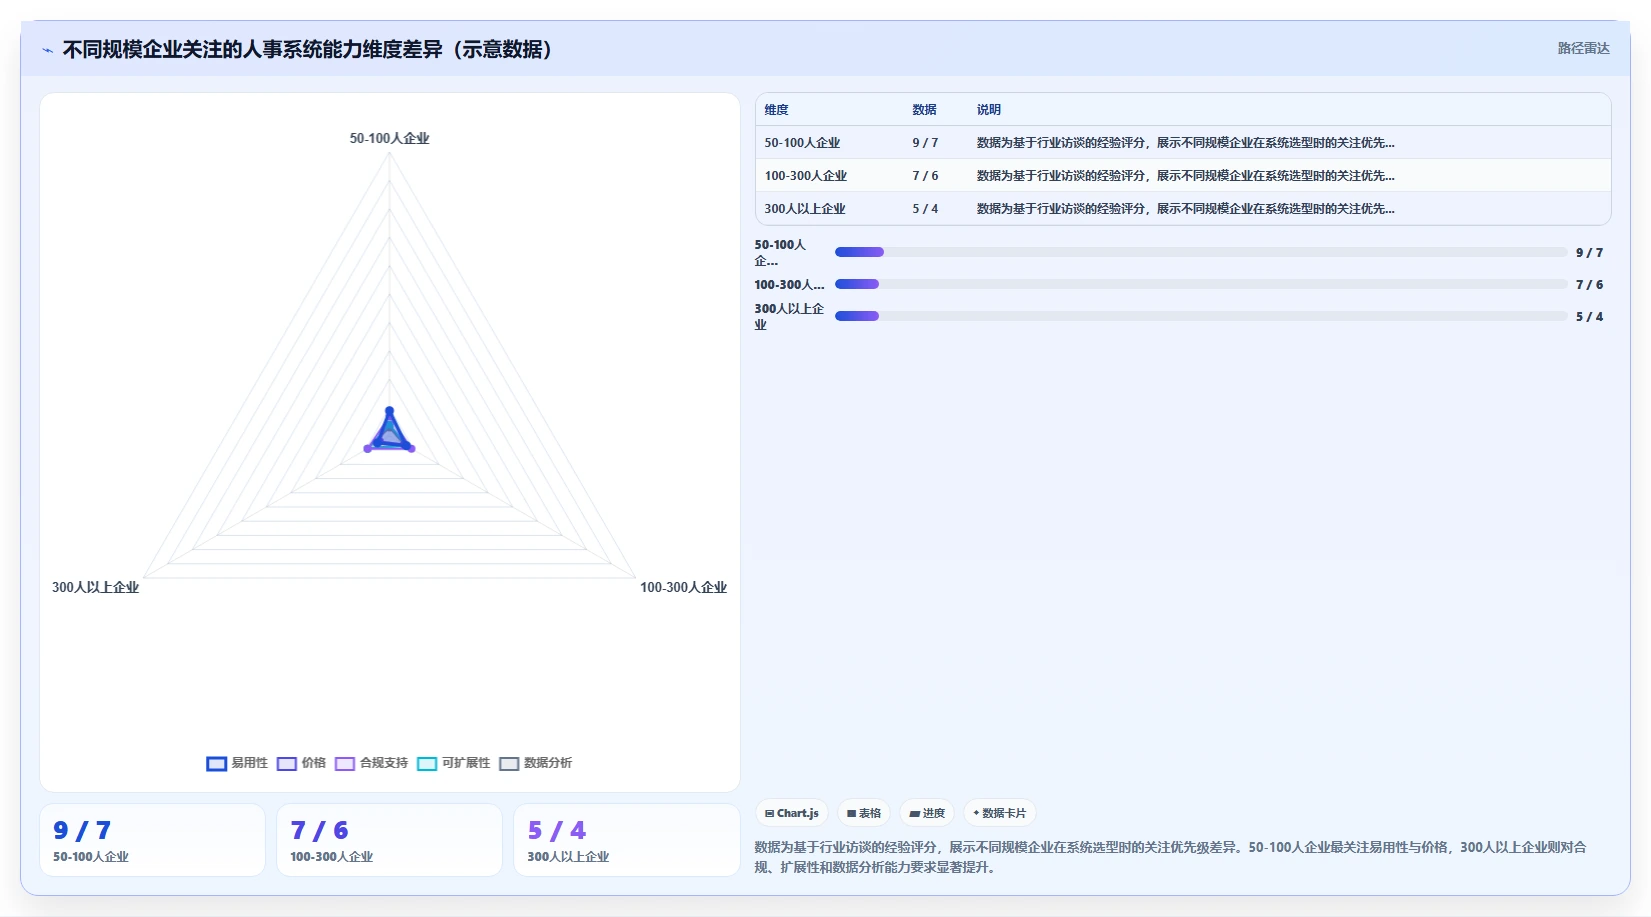
Task: Click the 数据 column header
Action: 924,110
